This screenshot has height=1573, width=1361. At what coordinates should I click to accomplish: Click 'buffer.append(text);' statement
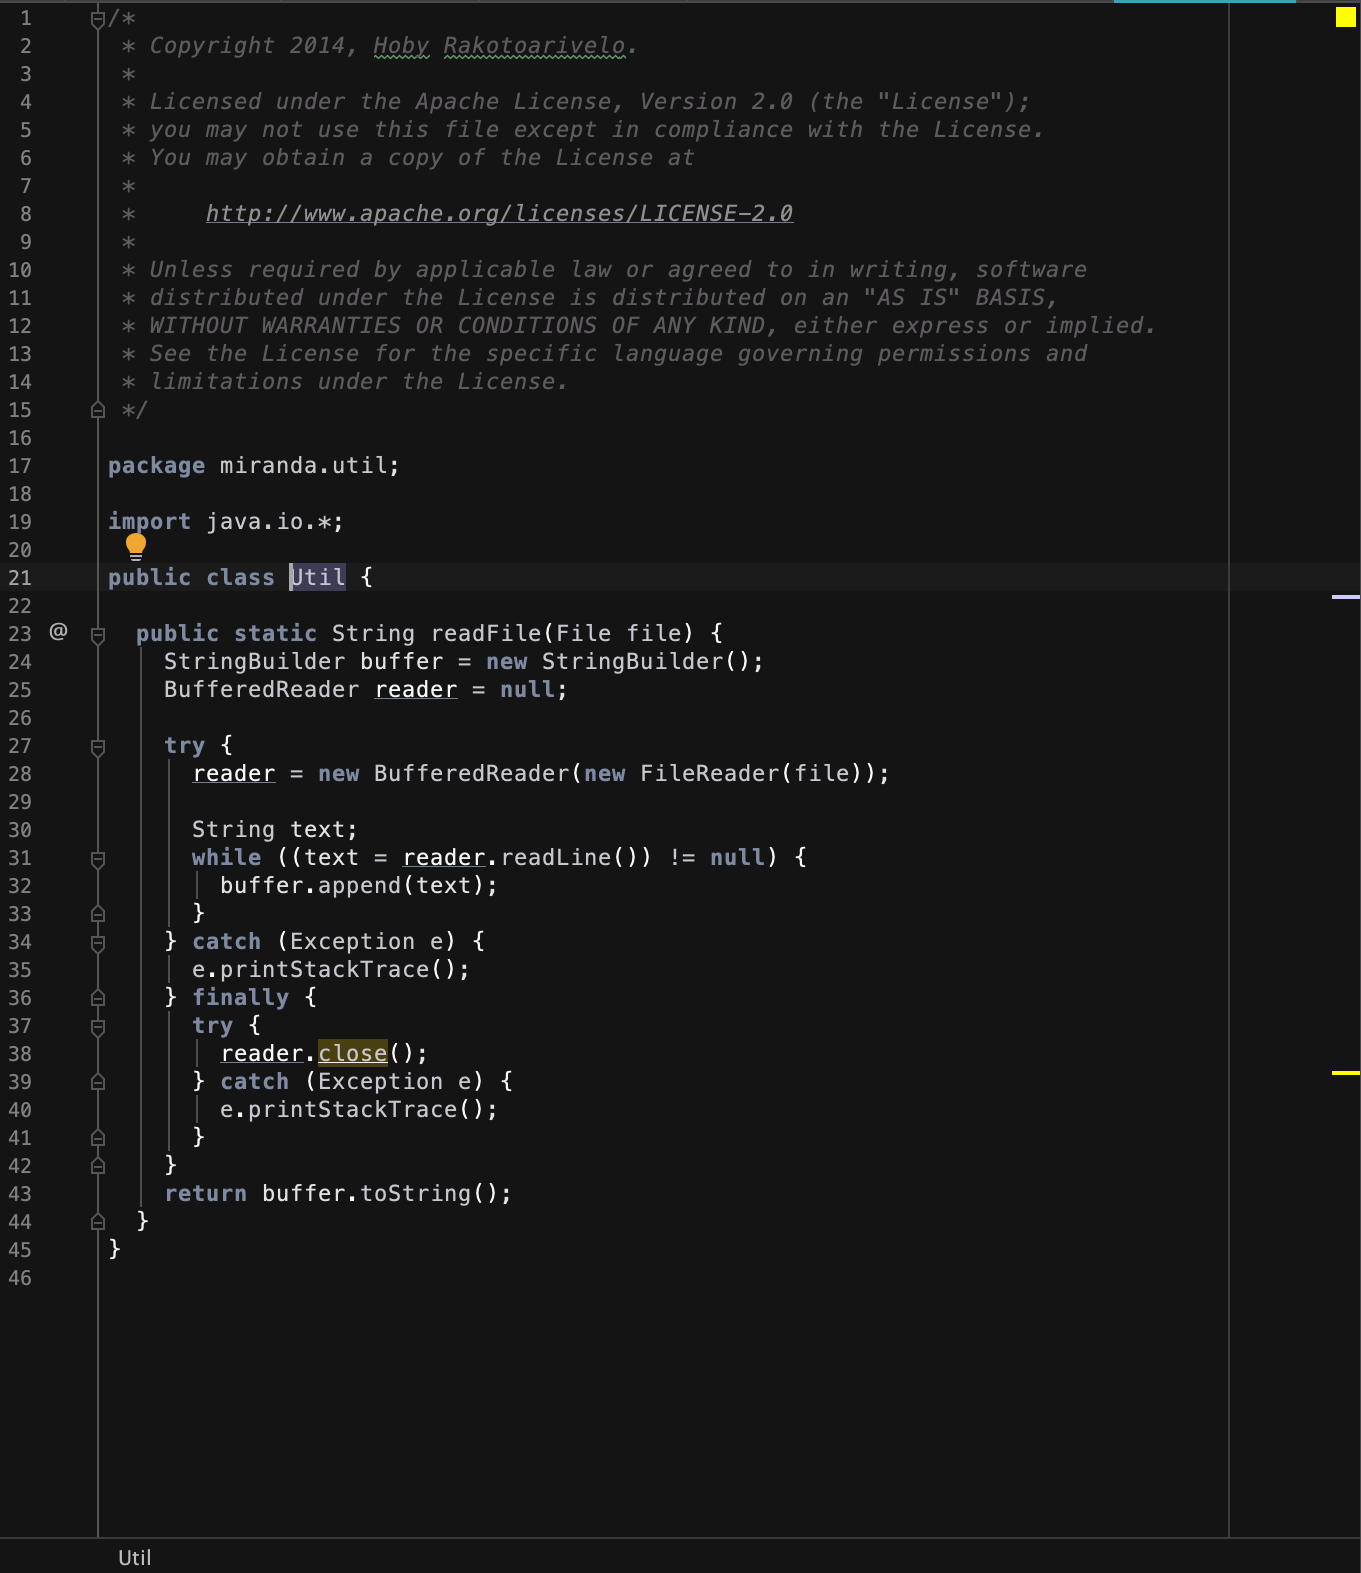(x=358, y=885)
